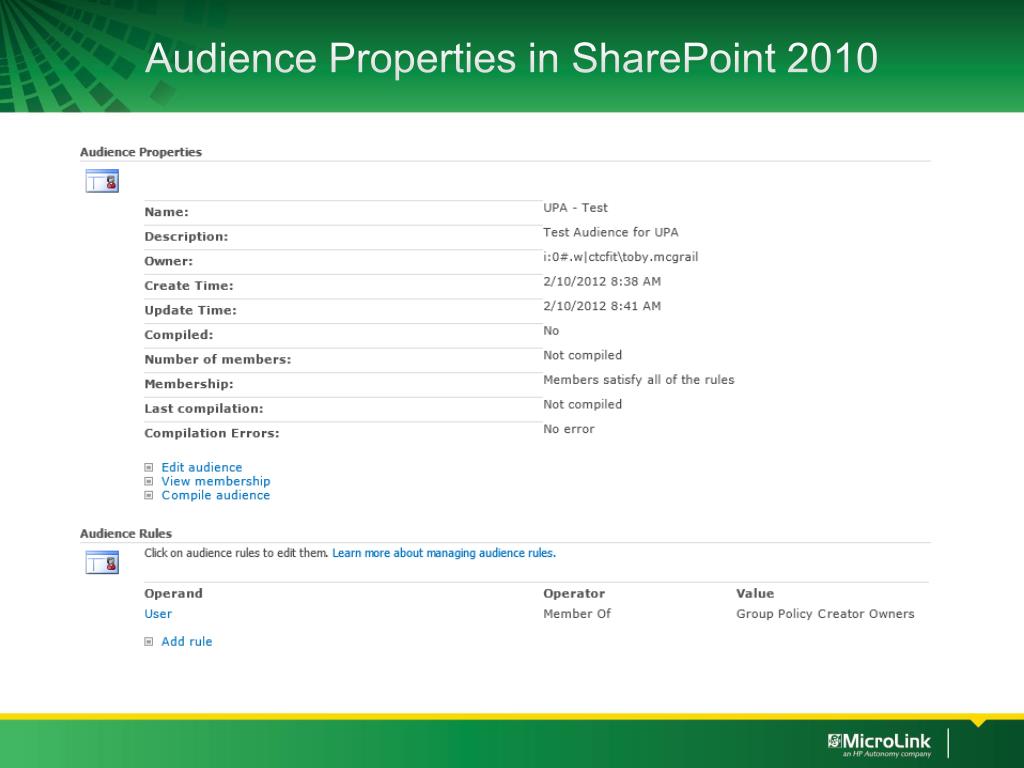The height and width of the screenshot is (768, 1024).
Task: Start Compile audience link
Action: [x=216, y=495]
